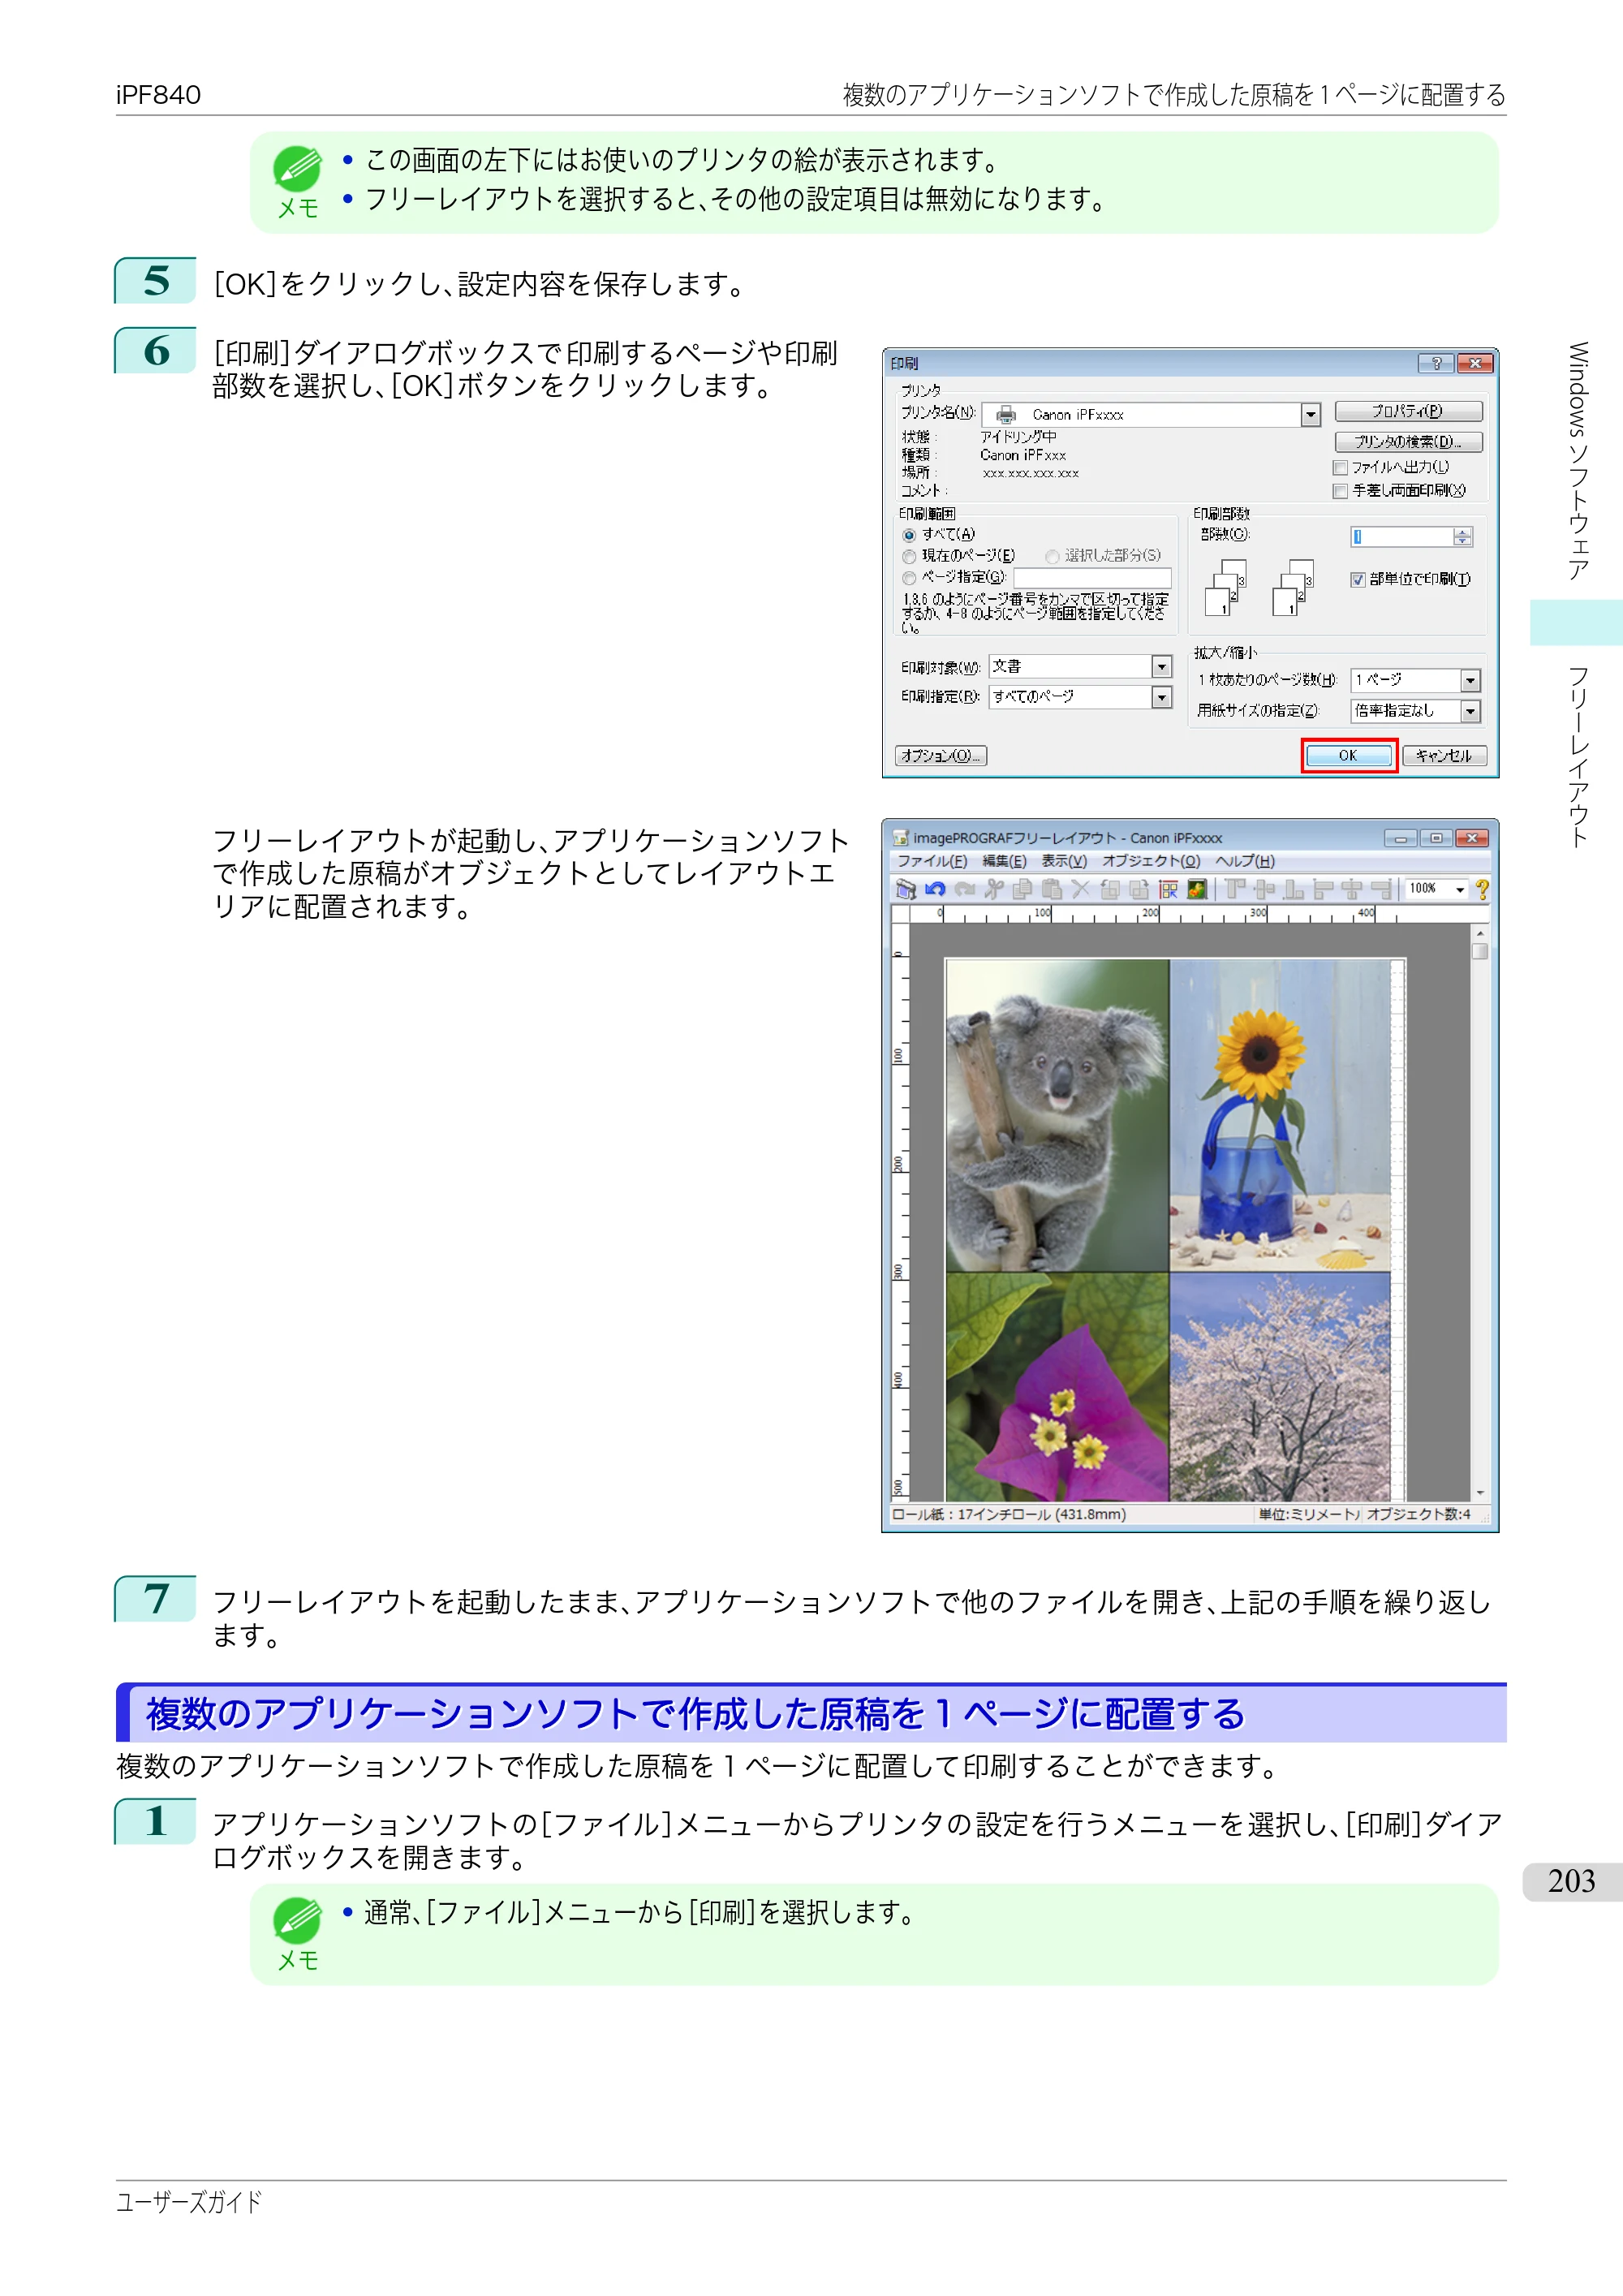The image size is (1623, 2296).
Task: Open the 100% zoom dropdown in Free Layout
Action: (1460, 889)
